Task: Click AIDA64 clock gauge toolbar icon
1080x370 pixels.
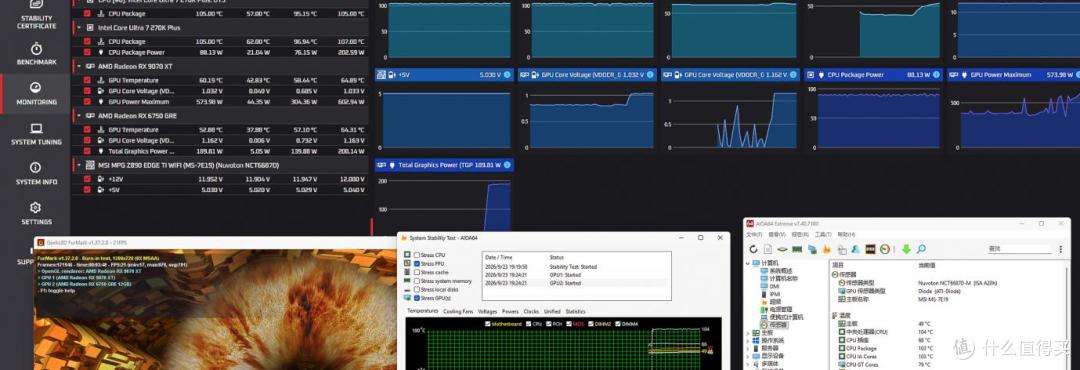Action: [x=885, y=249]
